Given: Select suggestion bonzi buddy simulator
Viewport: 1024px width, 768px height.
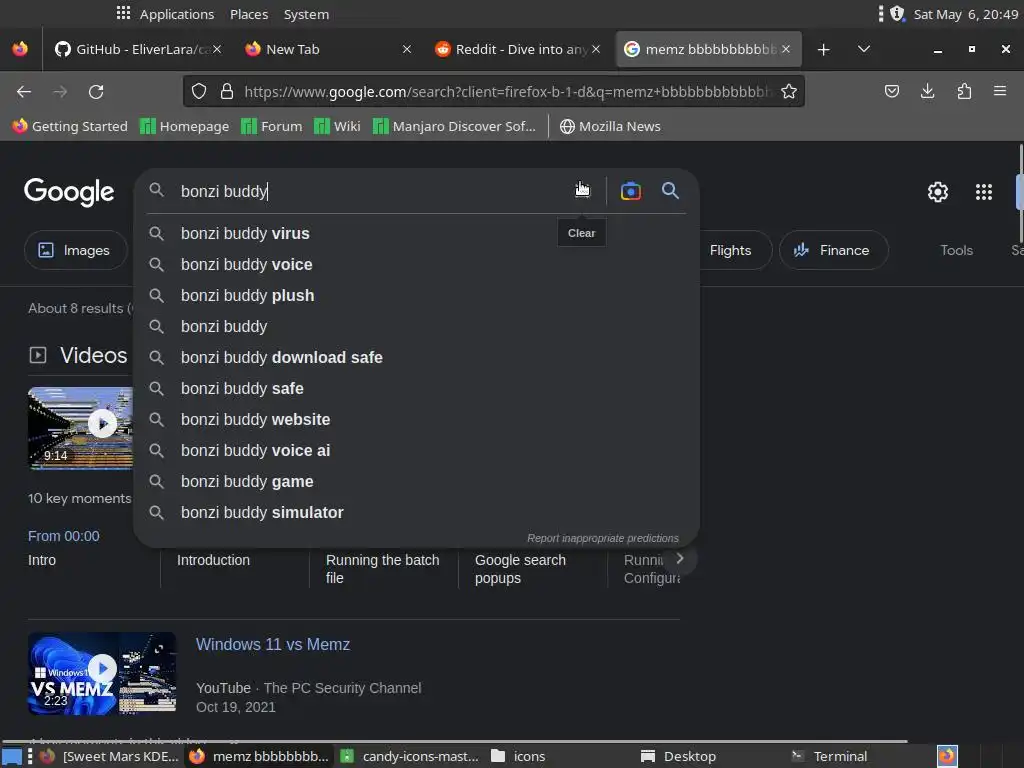Looking at the screenshot, I should (x=416, y=513).
